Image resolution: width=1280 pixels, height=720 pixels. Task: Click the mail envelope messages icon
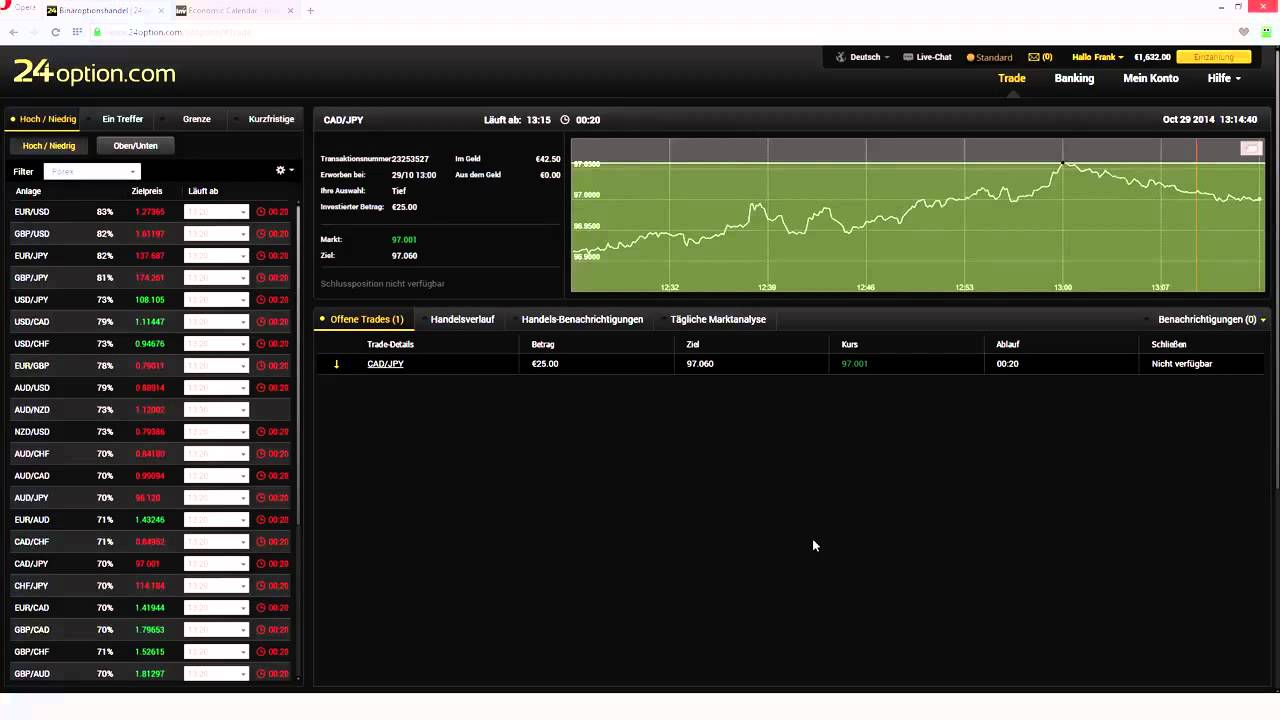coord(1034,57)
